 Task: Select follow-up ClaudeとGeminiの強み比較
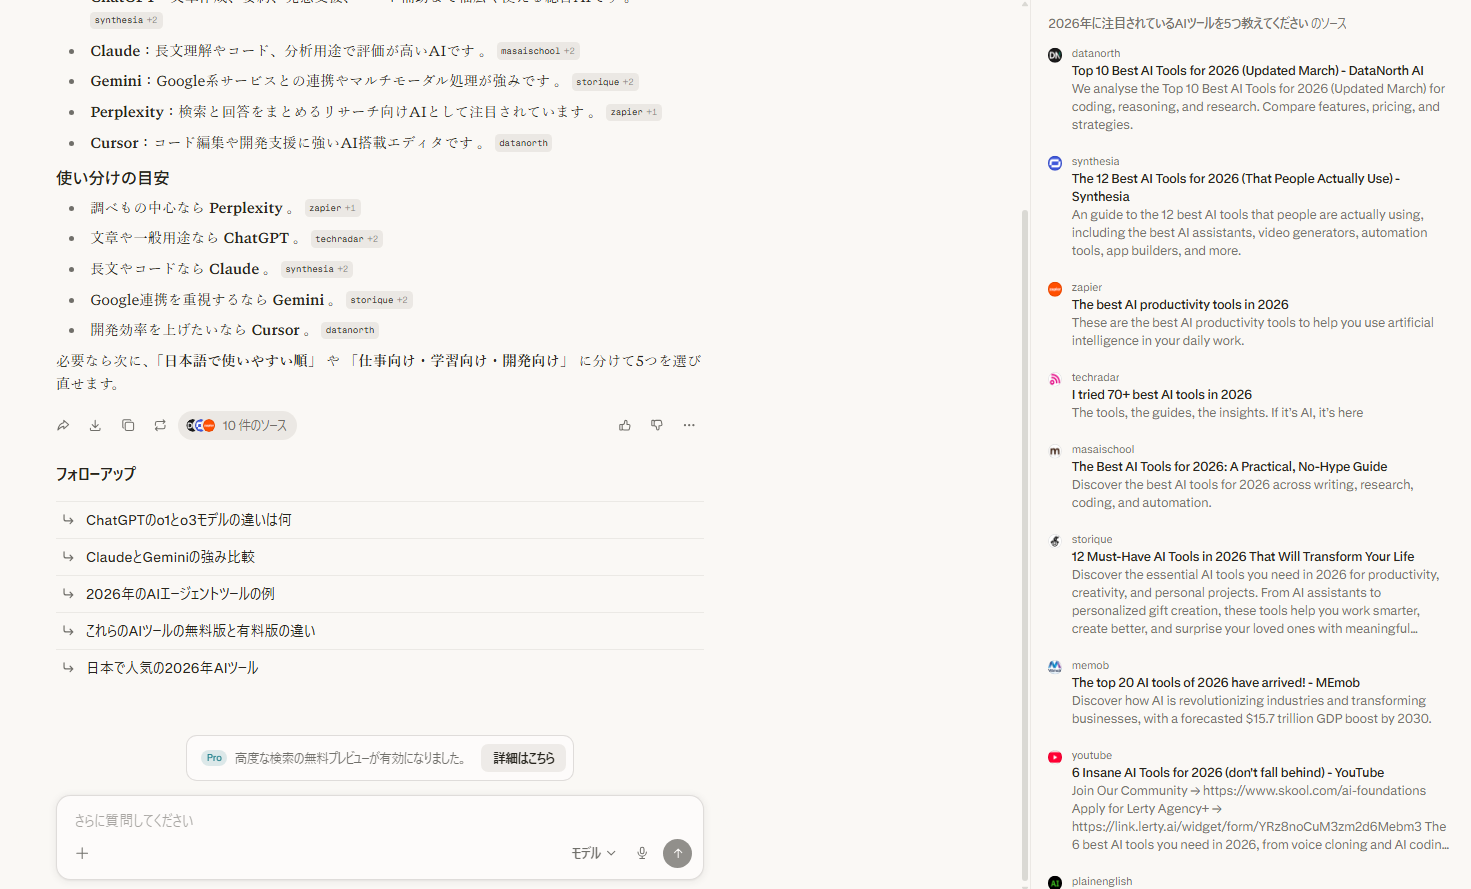(x=380, y=557)
